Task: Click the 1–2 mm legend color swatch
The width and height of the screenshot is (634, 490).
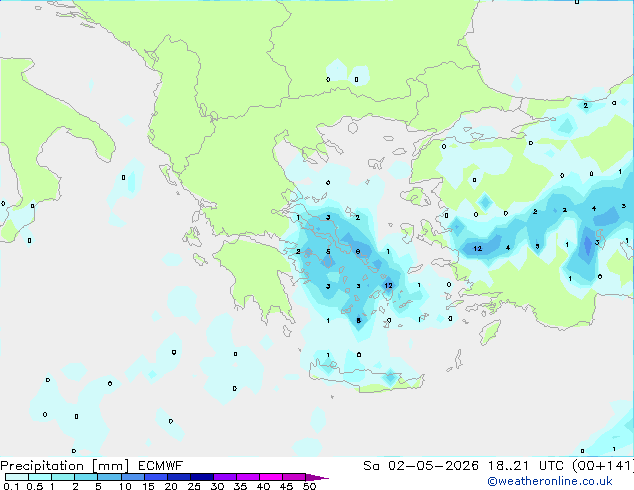Action: click(x=63, y=477)
